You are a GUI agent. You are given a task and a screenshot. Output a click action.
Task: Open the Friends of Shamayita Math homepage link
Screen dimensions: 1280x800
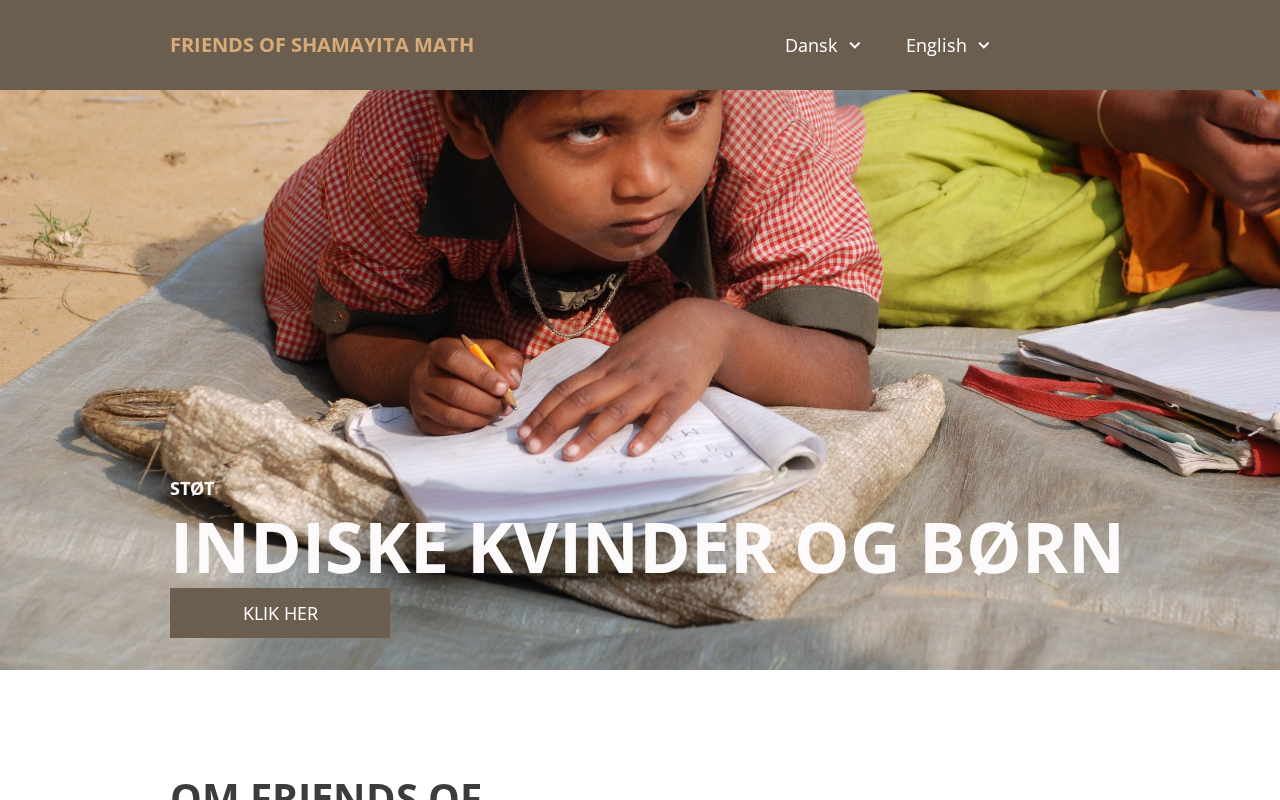322,45
